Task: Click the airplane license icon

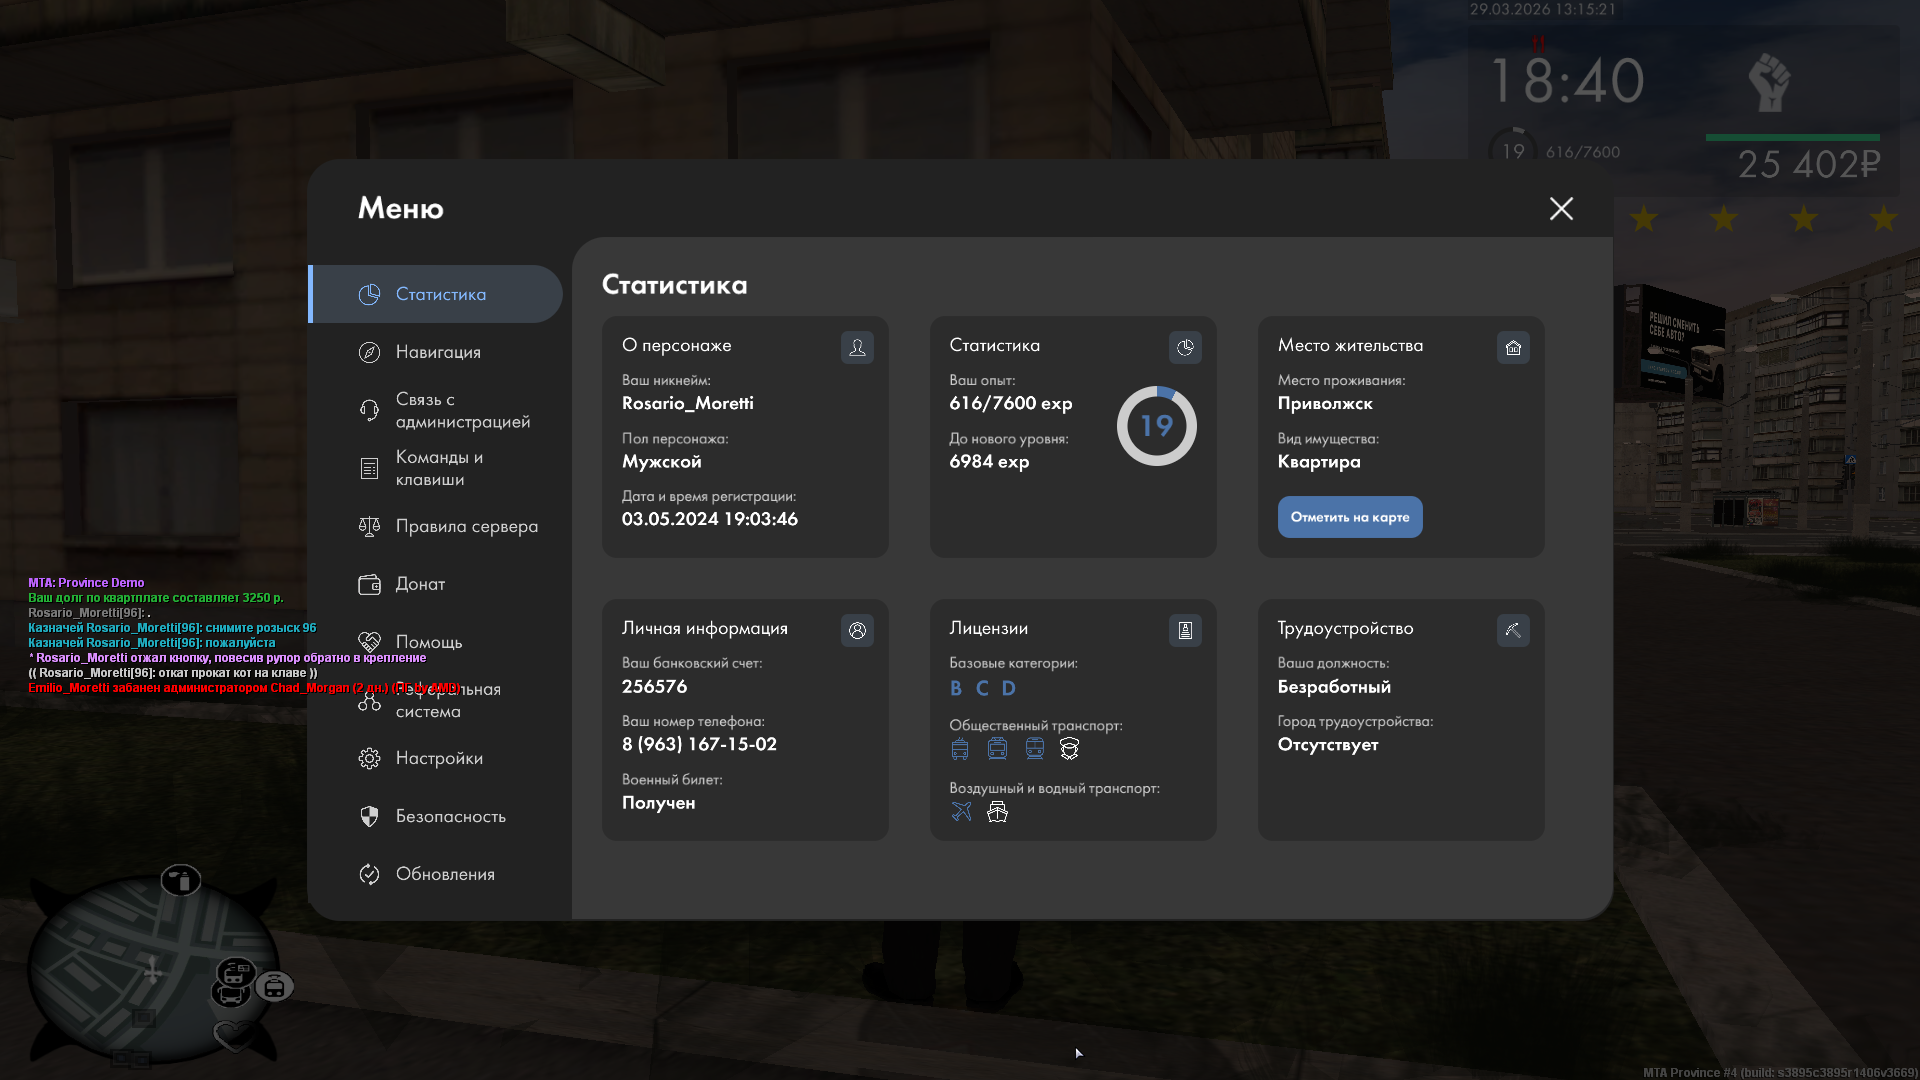Action: click(x=961, y=811)
